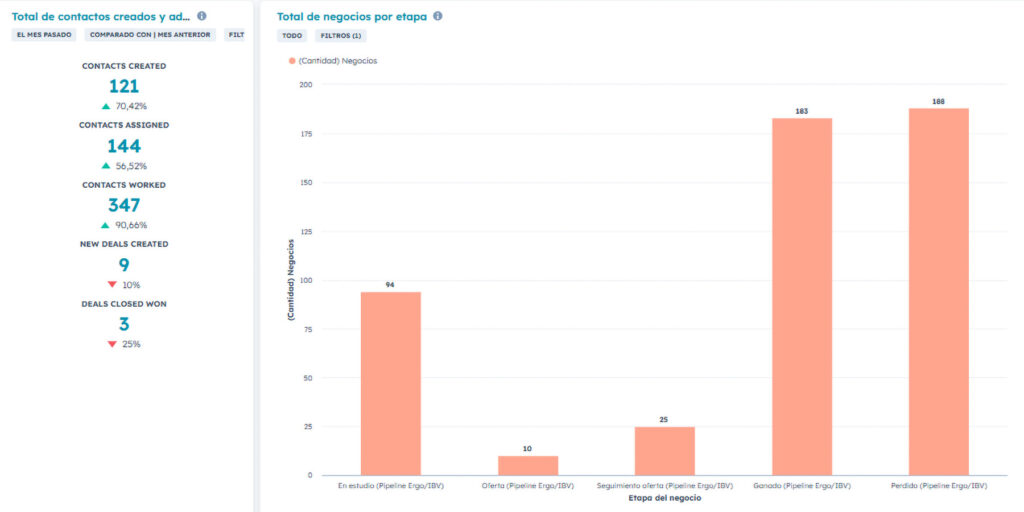Select the TODO filter chip
1024x512 pixels.
292,35
